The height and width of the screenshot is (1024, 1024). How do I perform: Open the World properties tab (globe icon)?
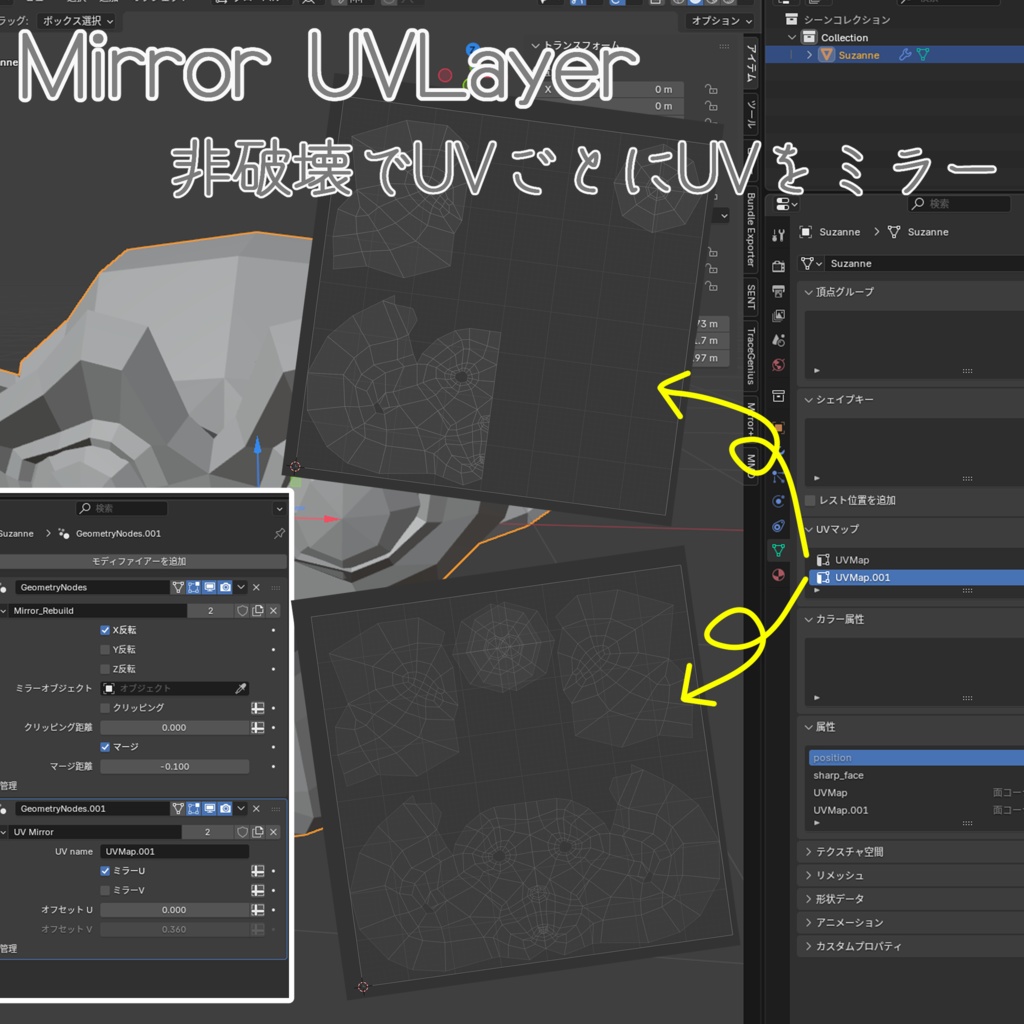click(778, 363)
